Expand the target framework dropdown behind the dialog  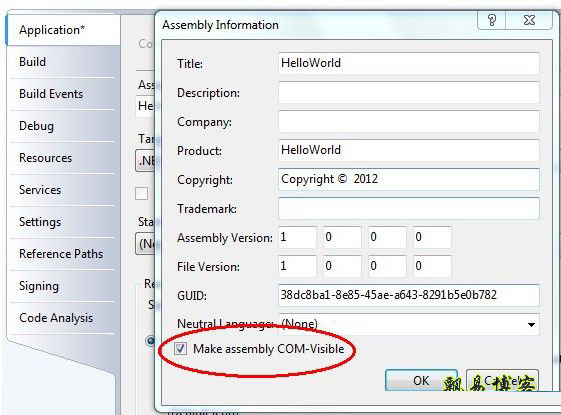146,161
